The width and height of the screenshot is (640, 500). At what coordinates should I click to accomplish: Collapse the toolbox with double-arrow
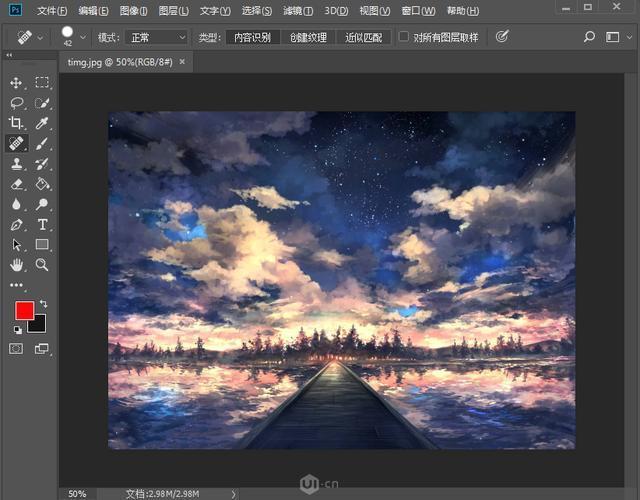pos(9,55)
